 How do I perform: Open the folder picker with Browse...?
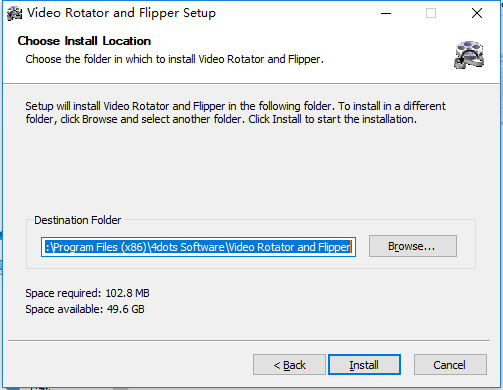[413, 246]
